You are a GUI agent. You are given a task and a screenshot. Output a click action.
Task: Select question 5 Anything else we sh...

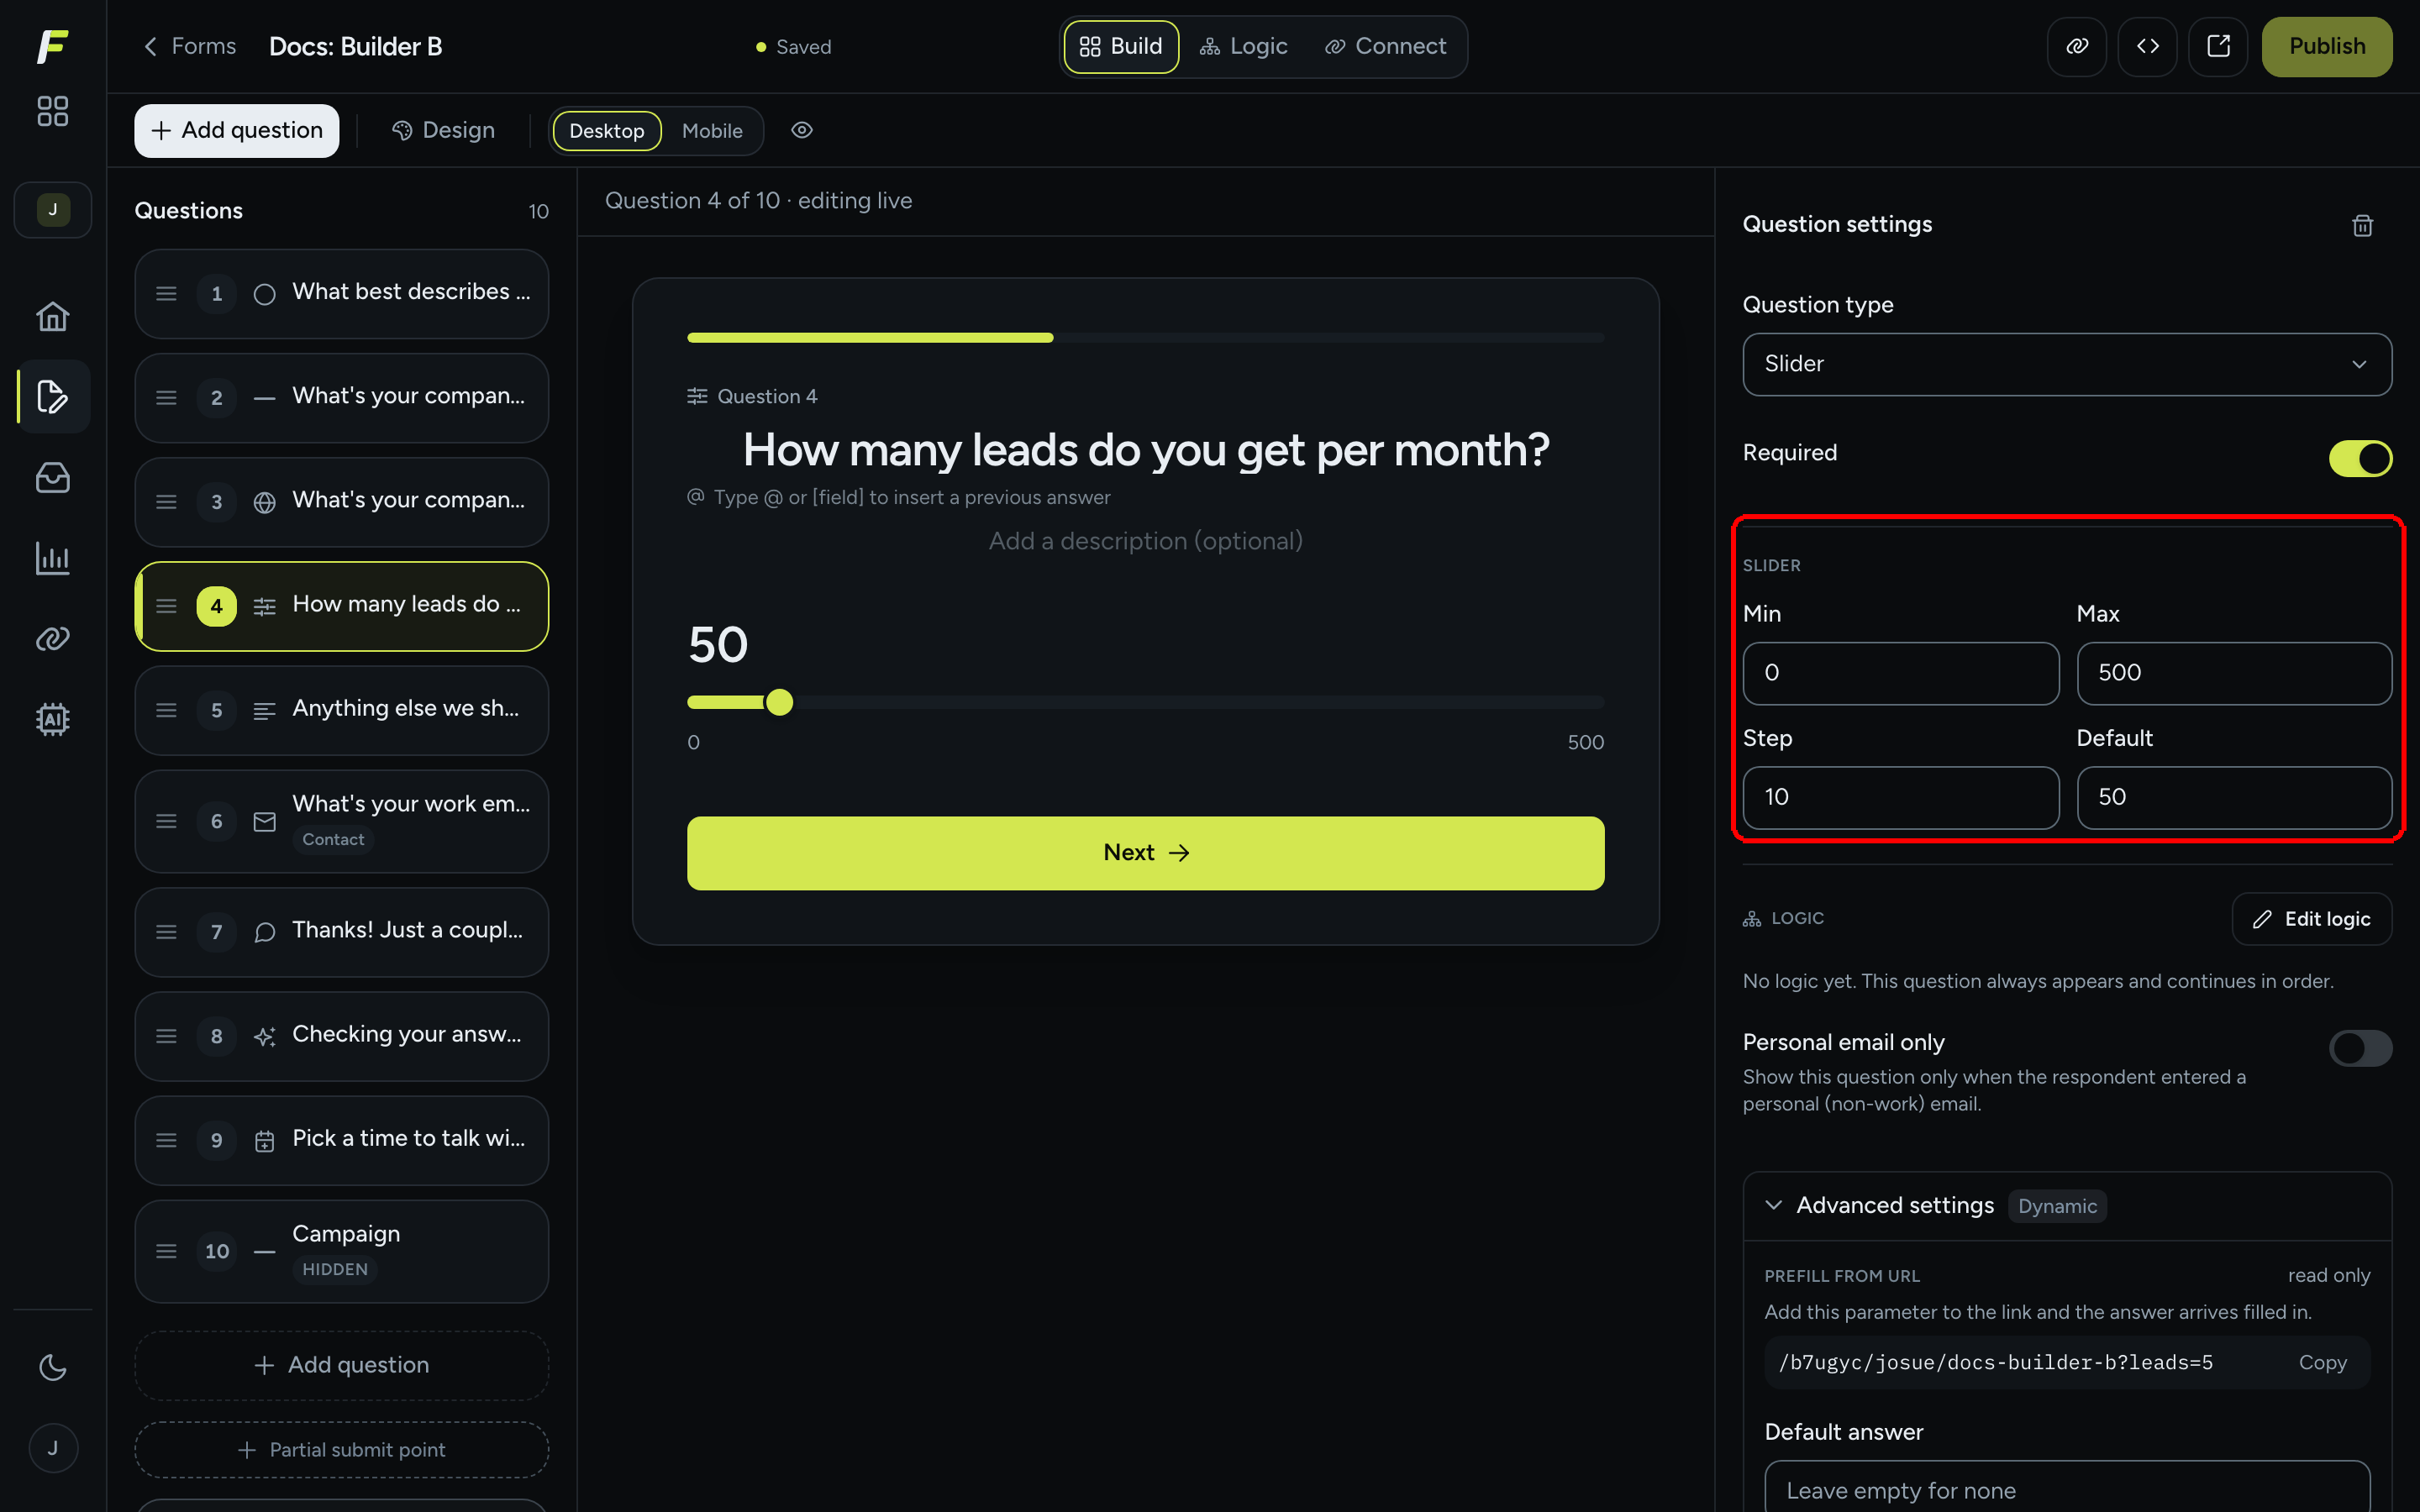pos(341,709)
